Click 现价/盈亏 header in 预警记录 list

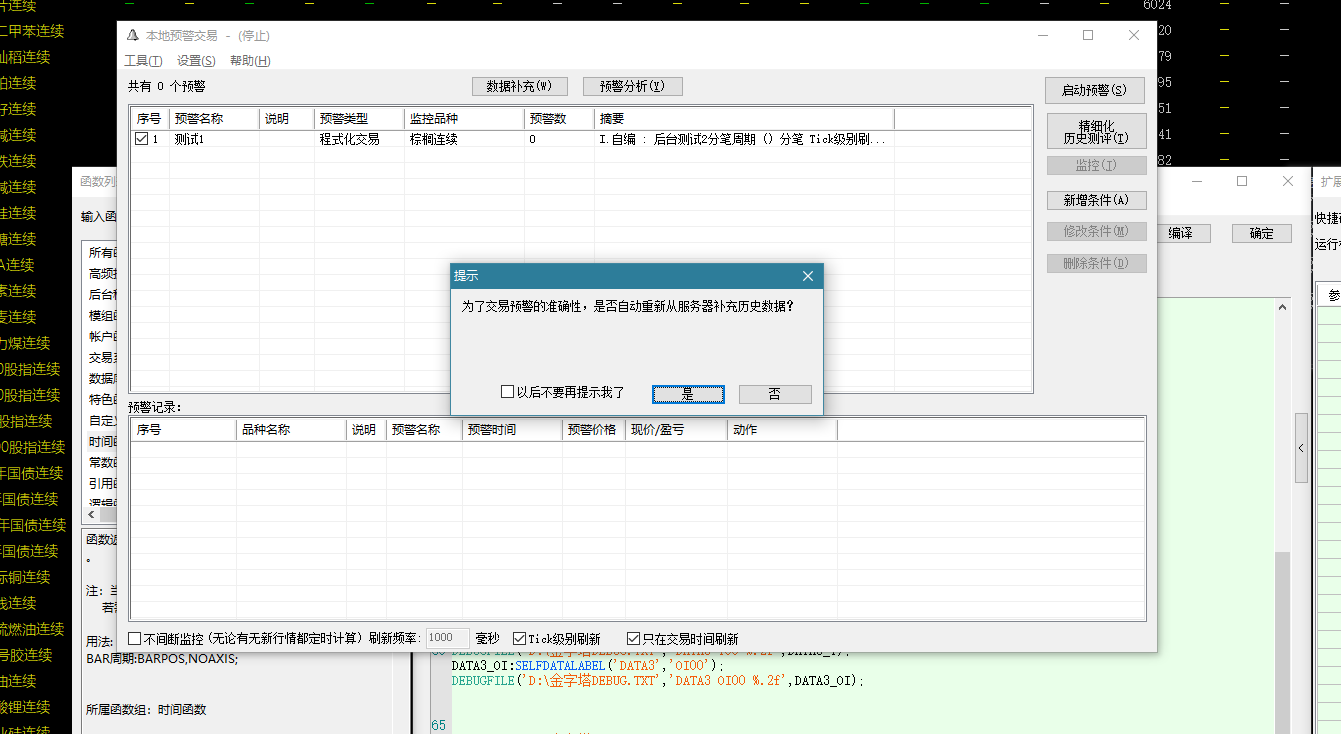(677, 430)
